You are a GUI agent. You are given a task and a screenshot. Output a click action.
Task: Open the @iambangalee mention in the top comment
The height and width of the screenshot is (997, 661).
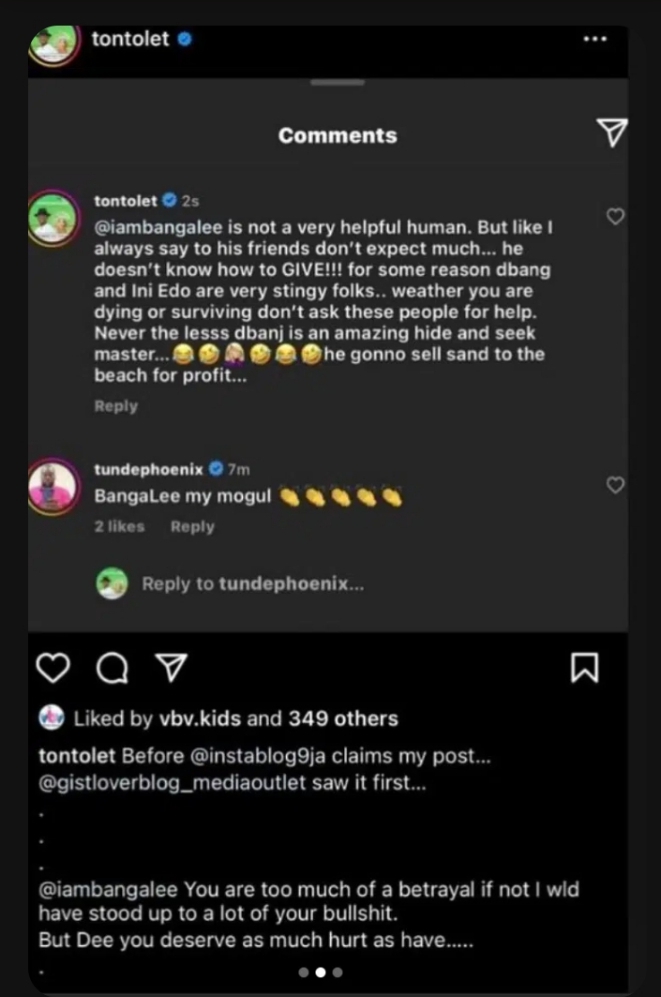coord(154,227)
